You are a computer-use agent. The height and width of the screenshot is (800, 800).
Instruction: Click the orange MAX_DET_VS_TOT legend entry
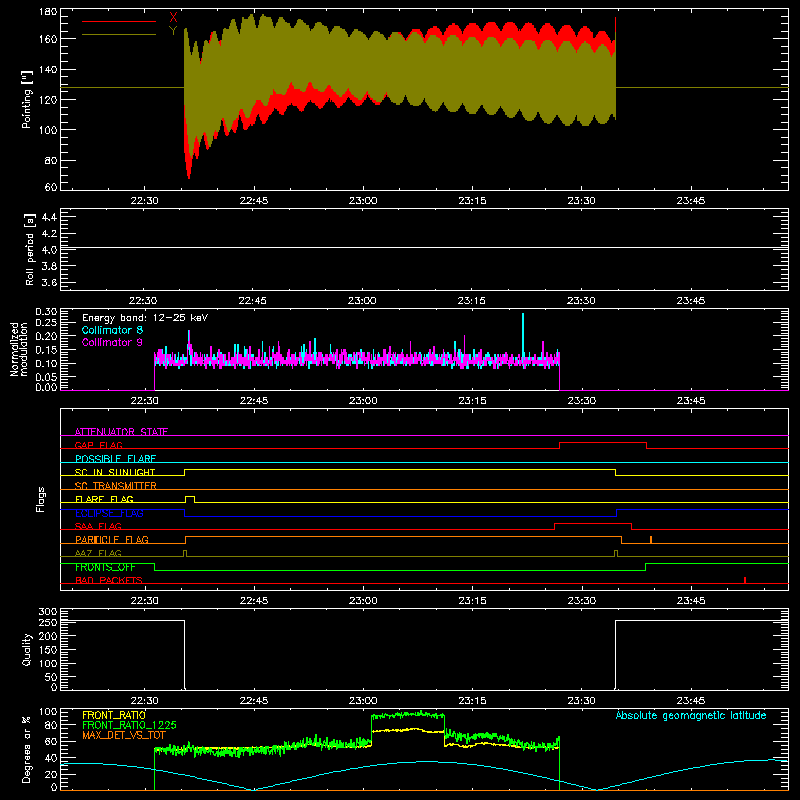(124, 735)
